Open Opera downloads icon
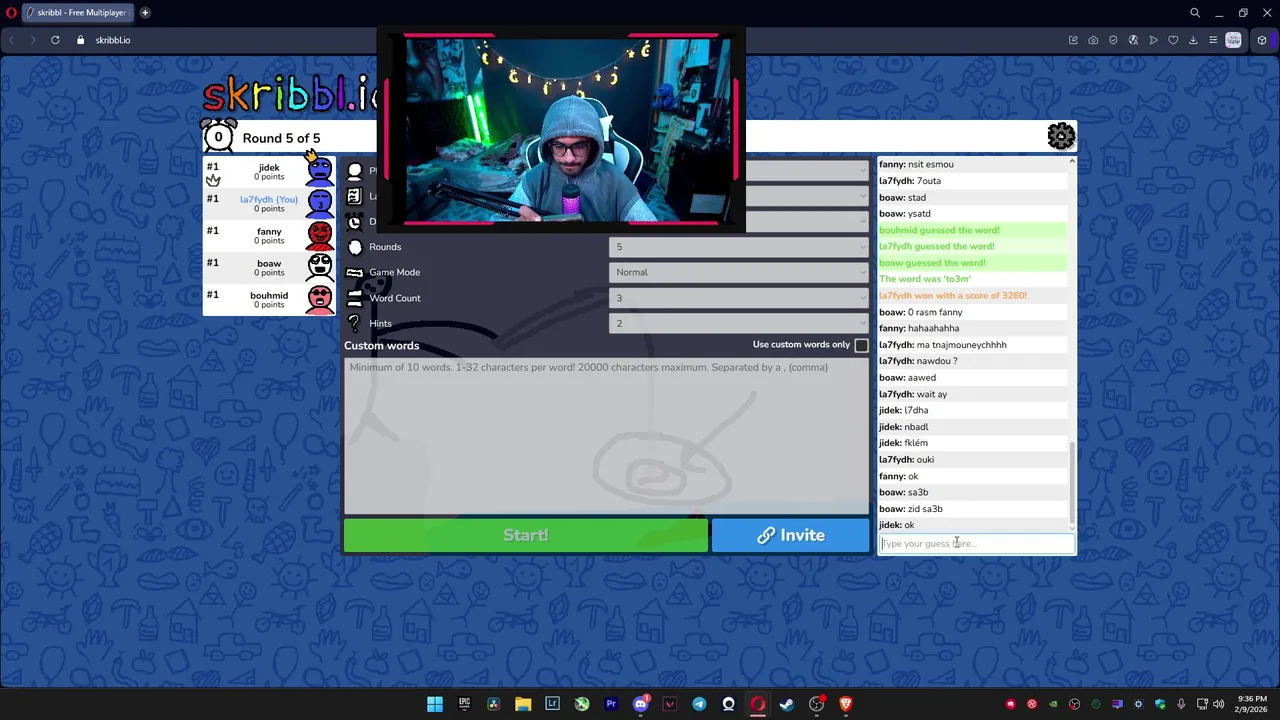The height and width of the screenshot is (720, 1280). (1193, 40)
